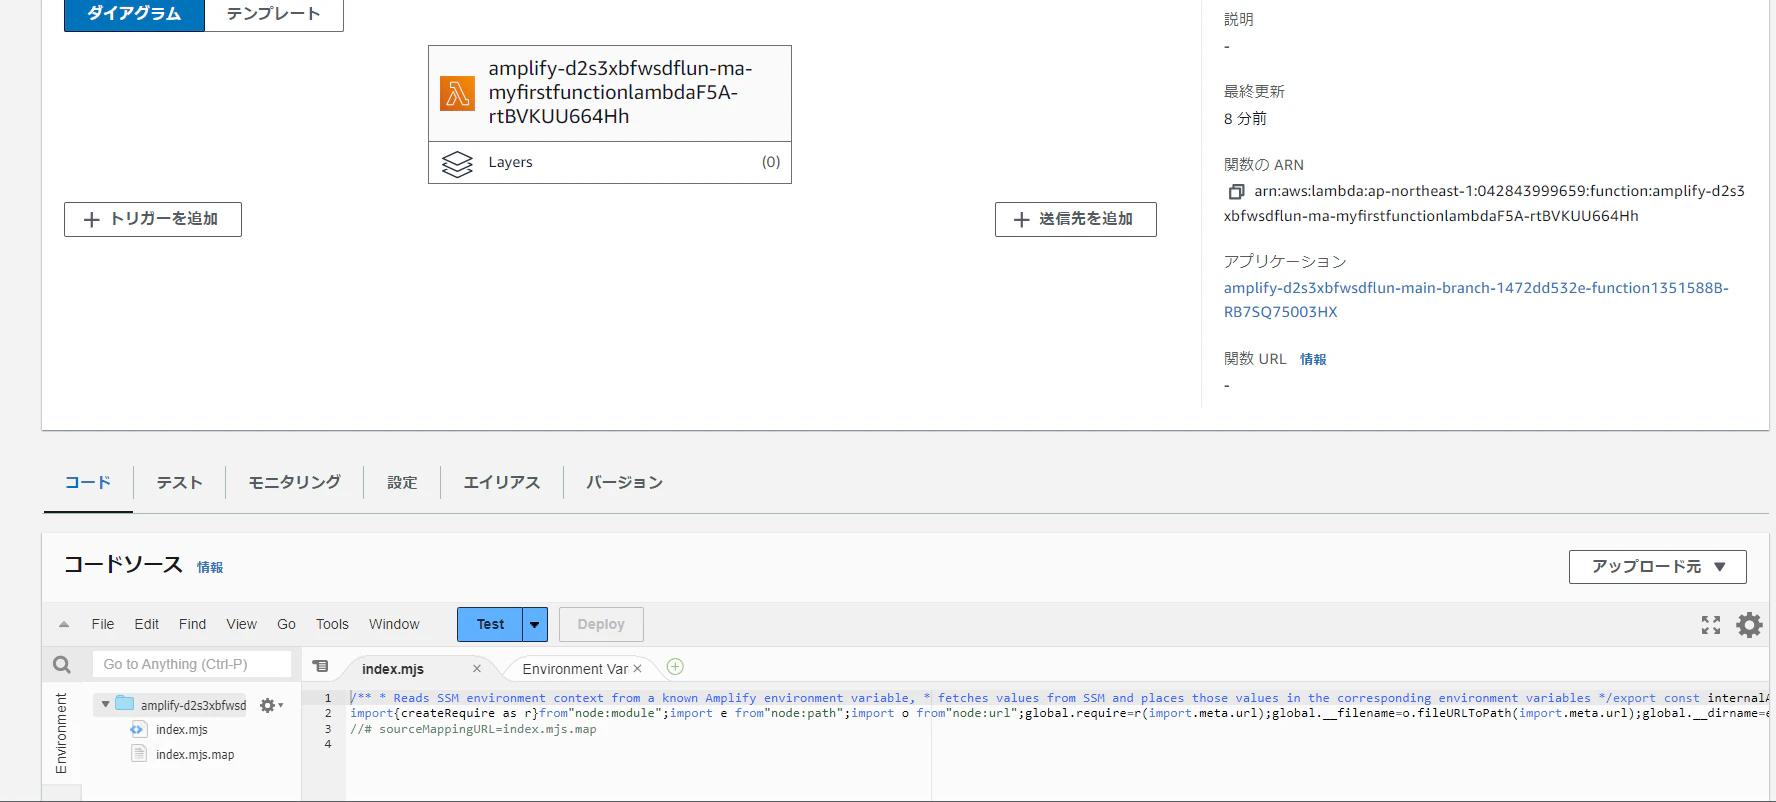Open the View menu
This screenshot has height=802, width=1776.
(x=242, y=624)
